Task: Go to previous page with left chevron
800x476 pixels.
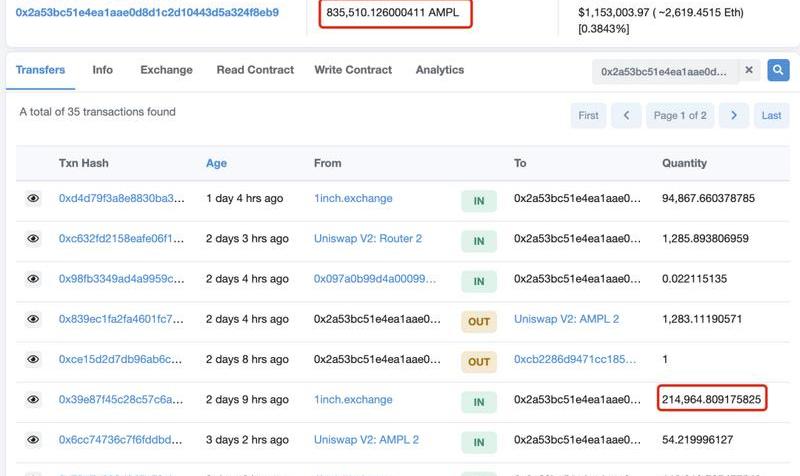Action: [x=626, y=116]
